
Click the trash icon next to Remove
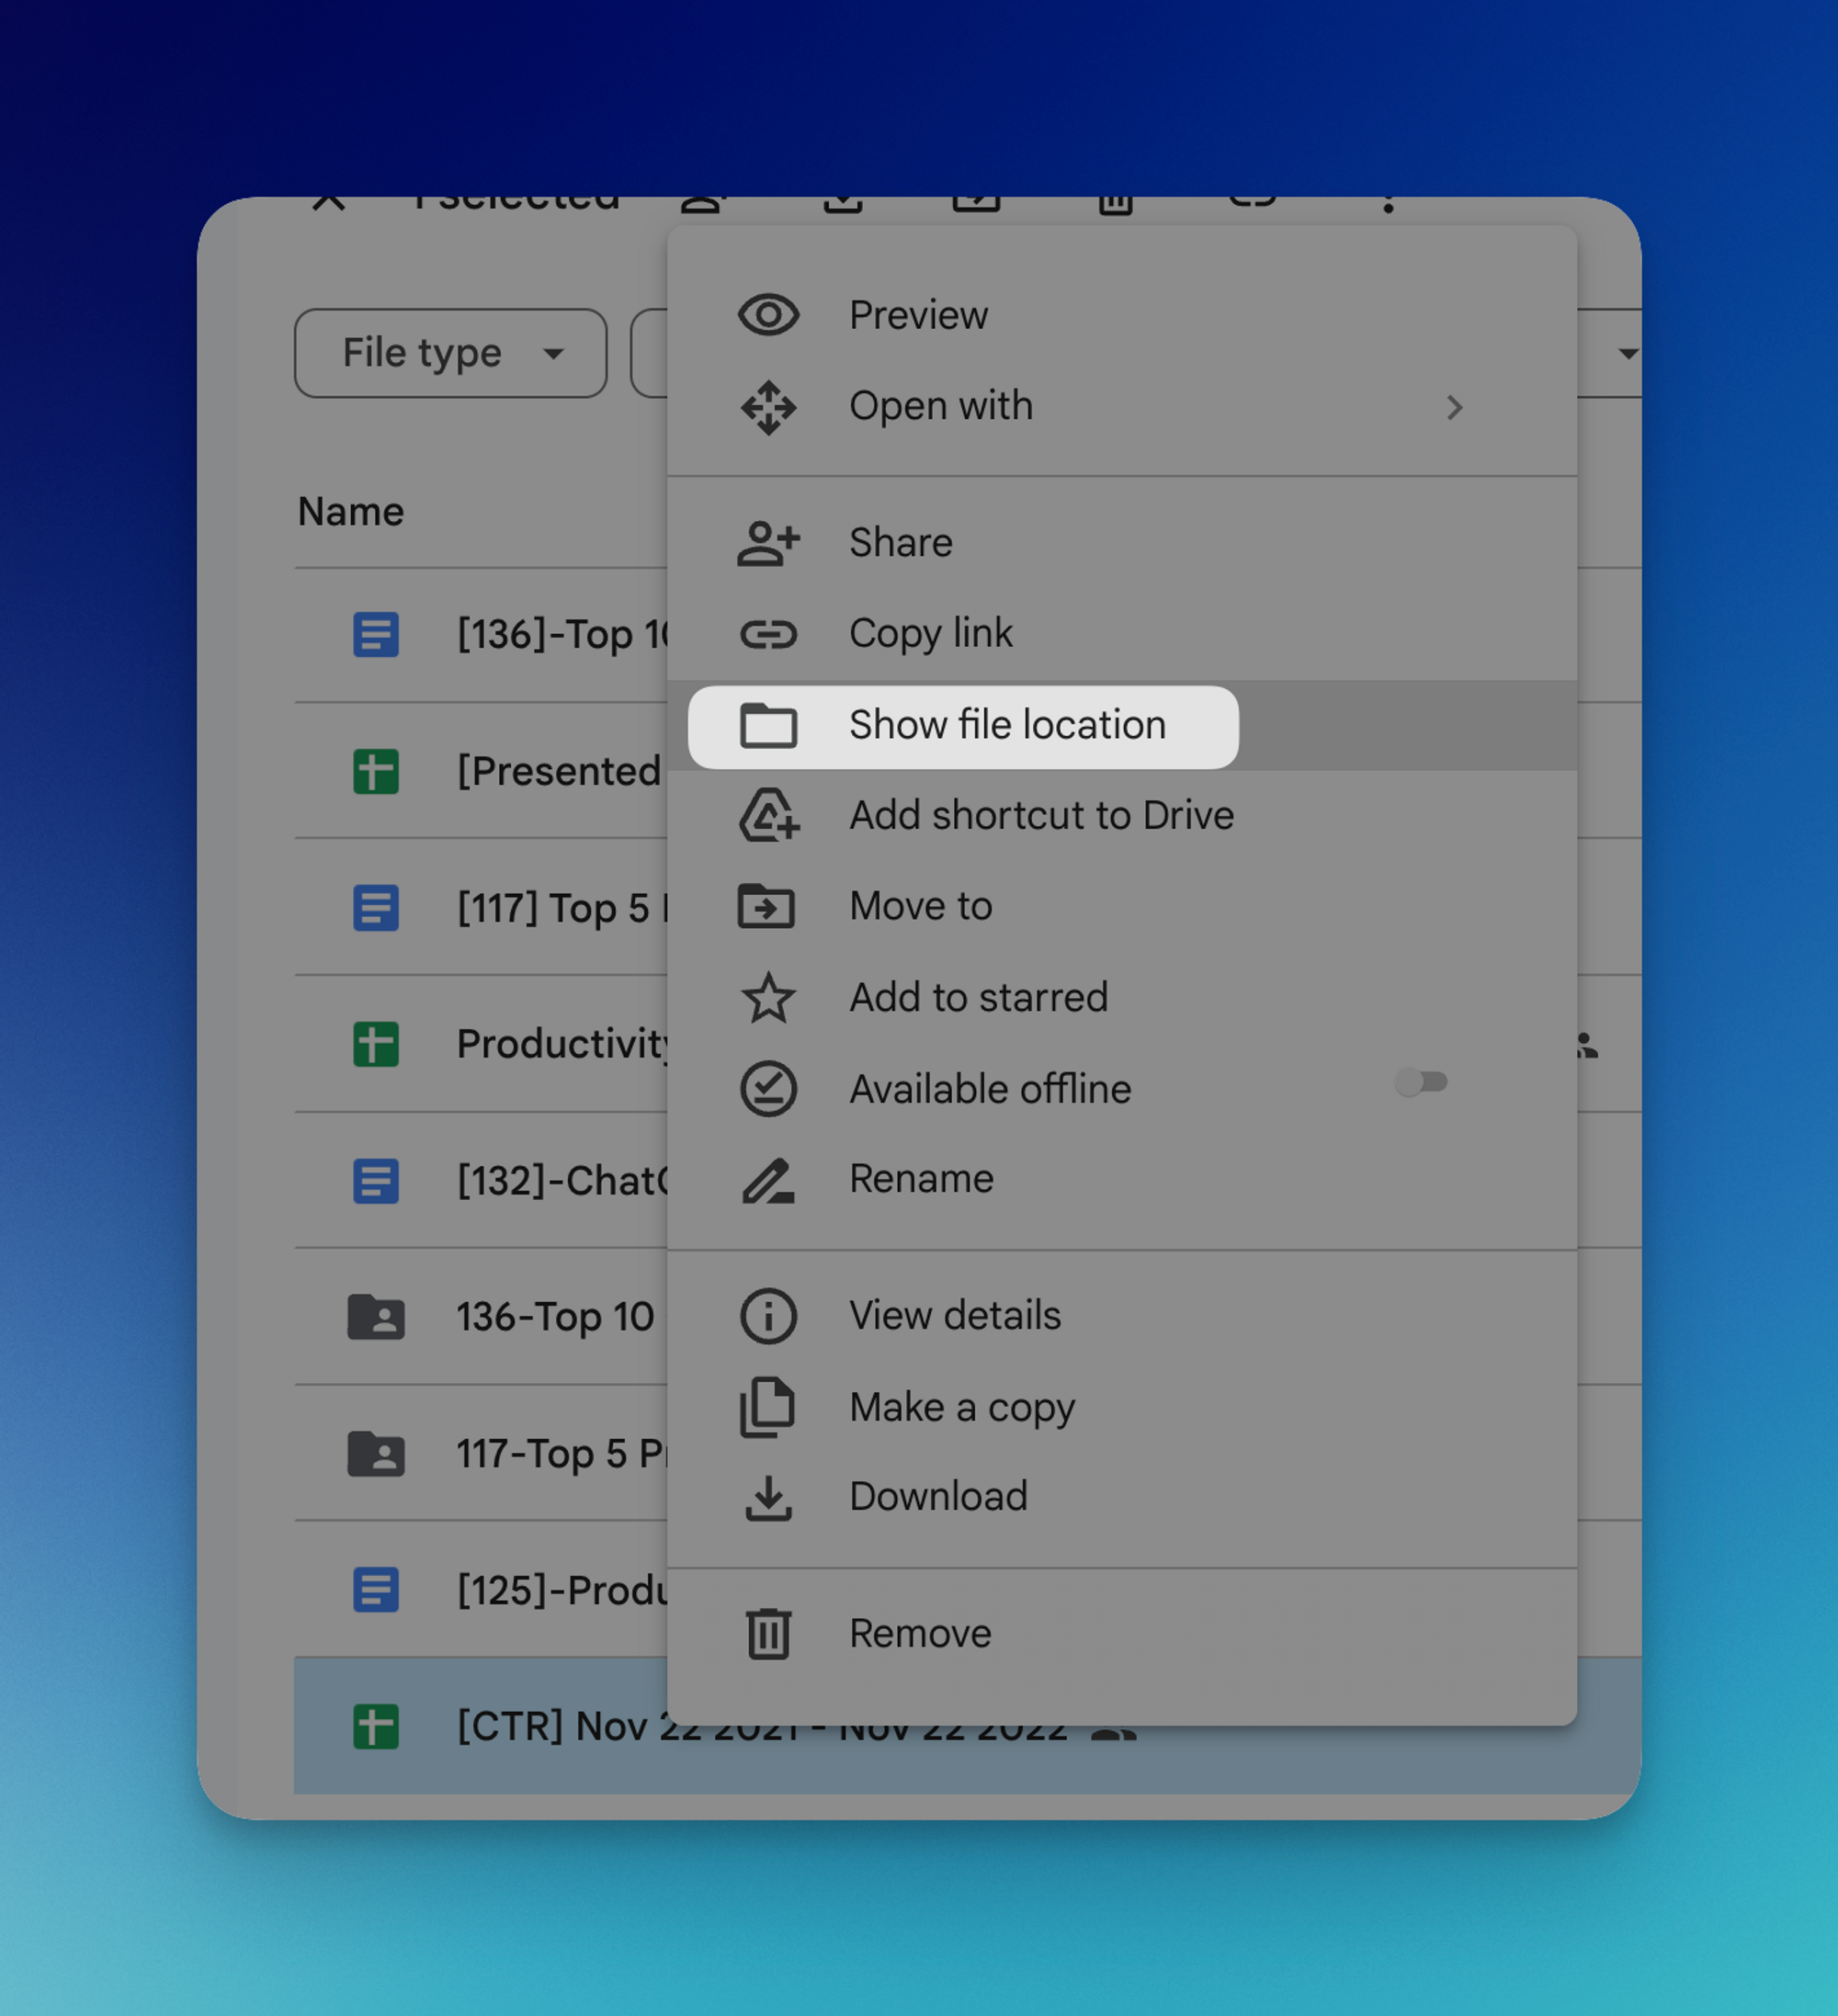tap(768, 1634)
